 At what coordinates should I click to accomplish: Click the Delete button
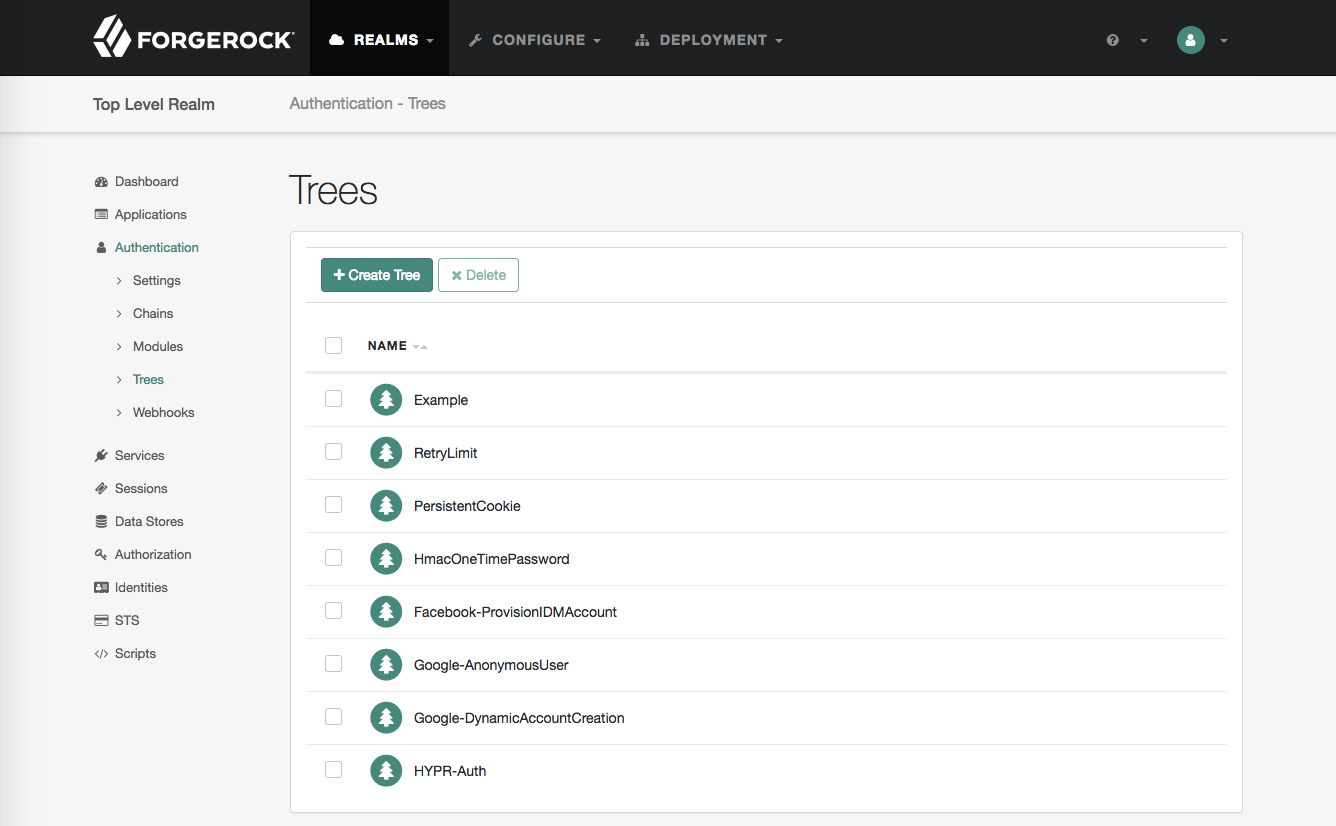click(x=478, y=275)
